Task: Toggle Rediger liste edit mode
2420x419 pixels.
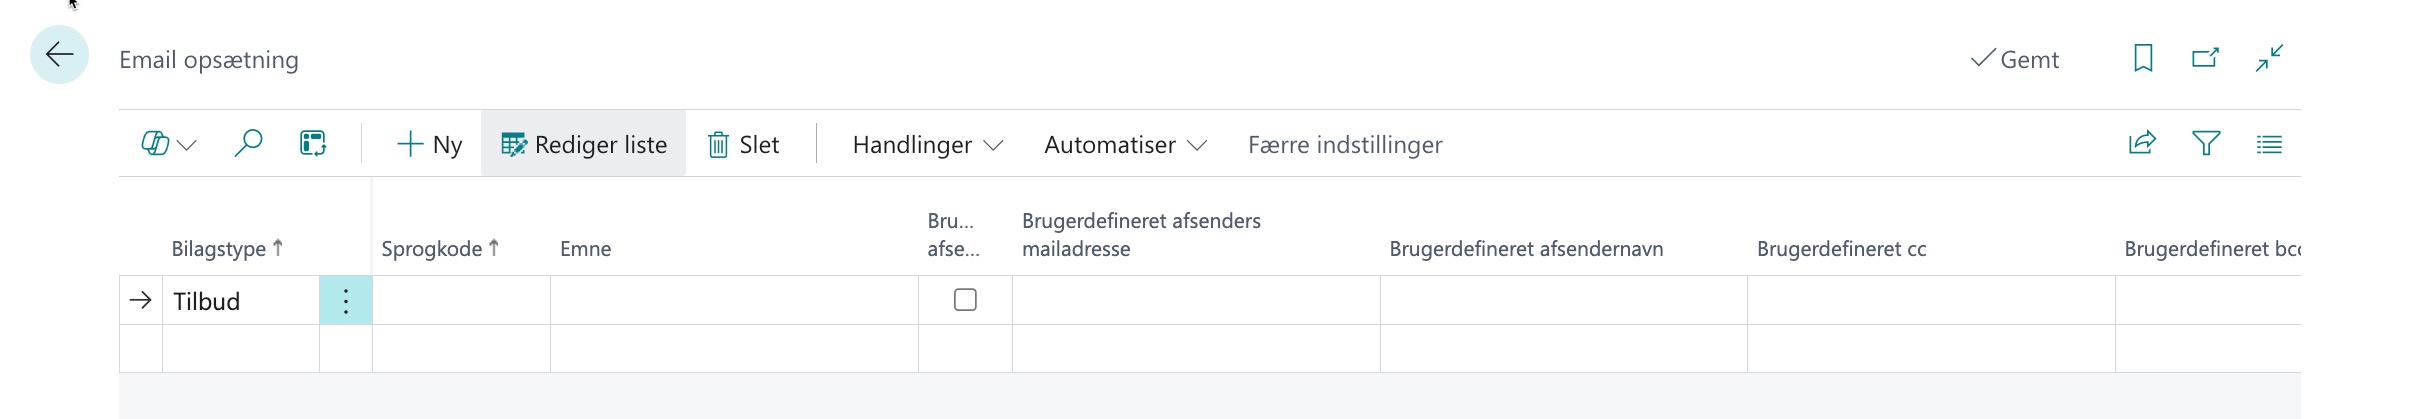Action: tap(584, 145)
